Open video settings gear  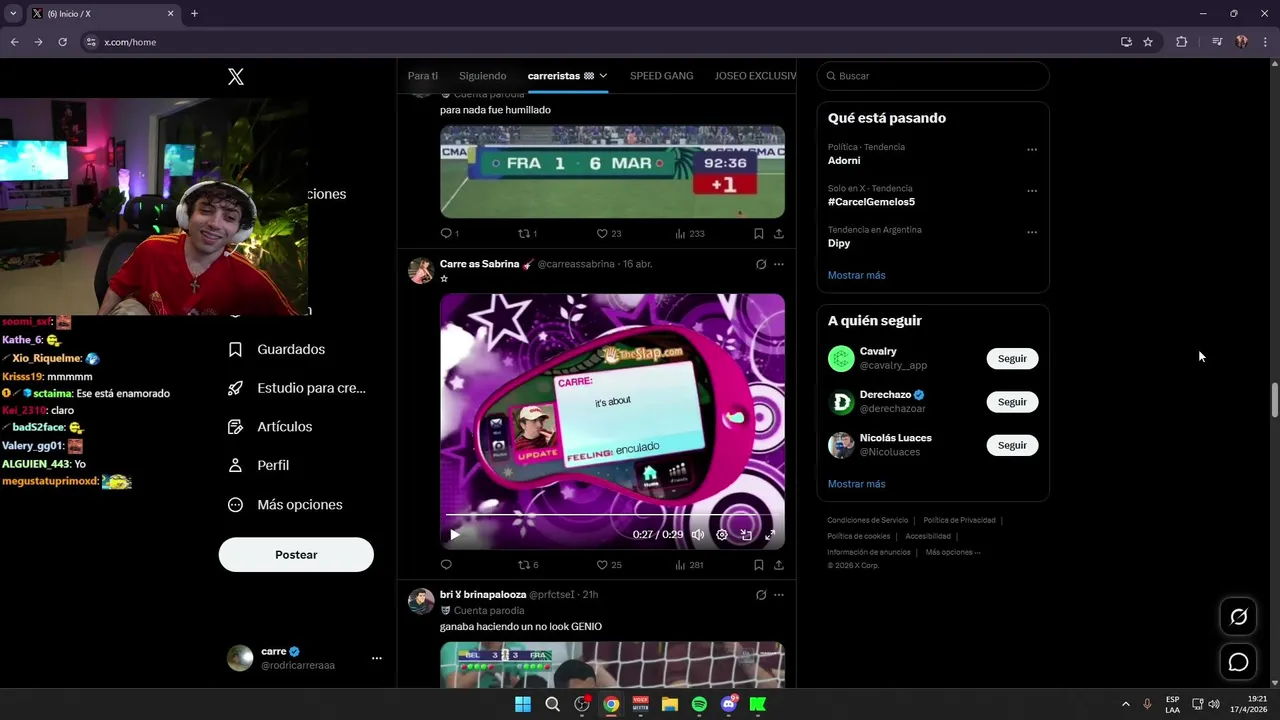point(722,535)
